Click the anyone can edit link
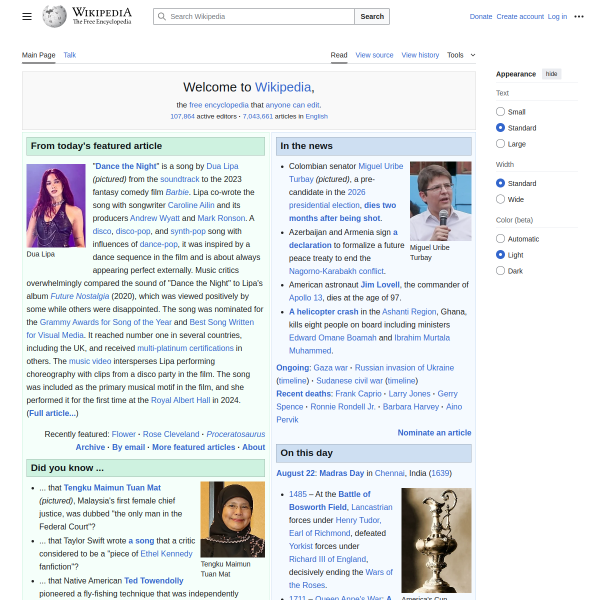 point(293,105)
